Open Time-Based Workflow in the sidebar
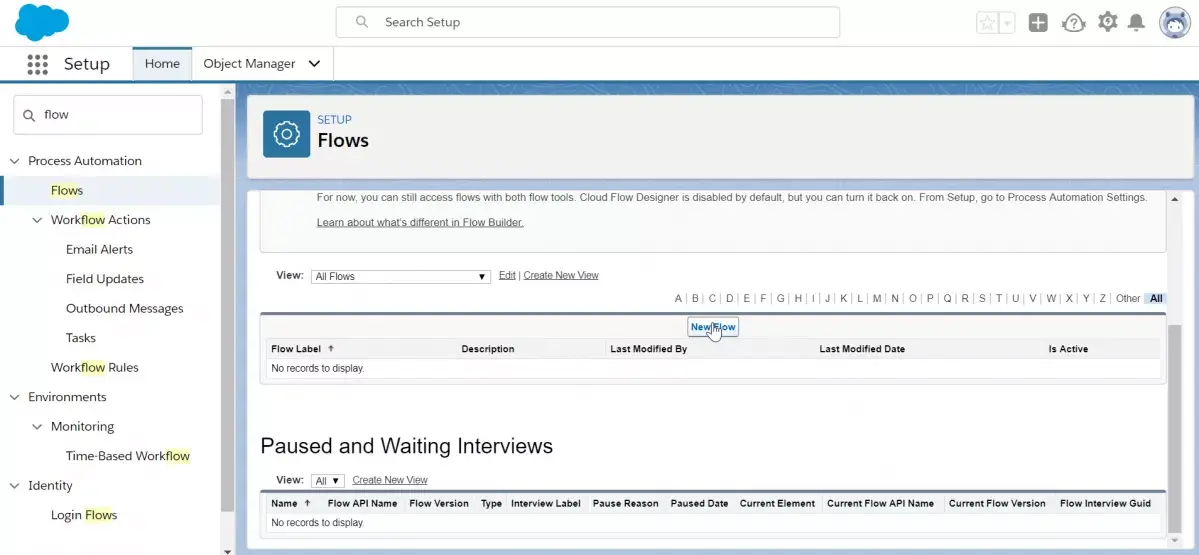 point(128,456)
